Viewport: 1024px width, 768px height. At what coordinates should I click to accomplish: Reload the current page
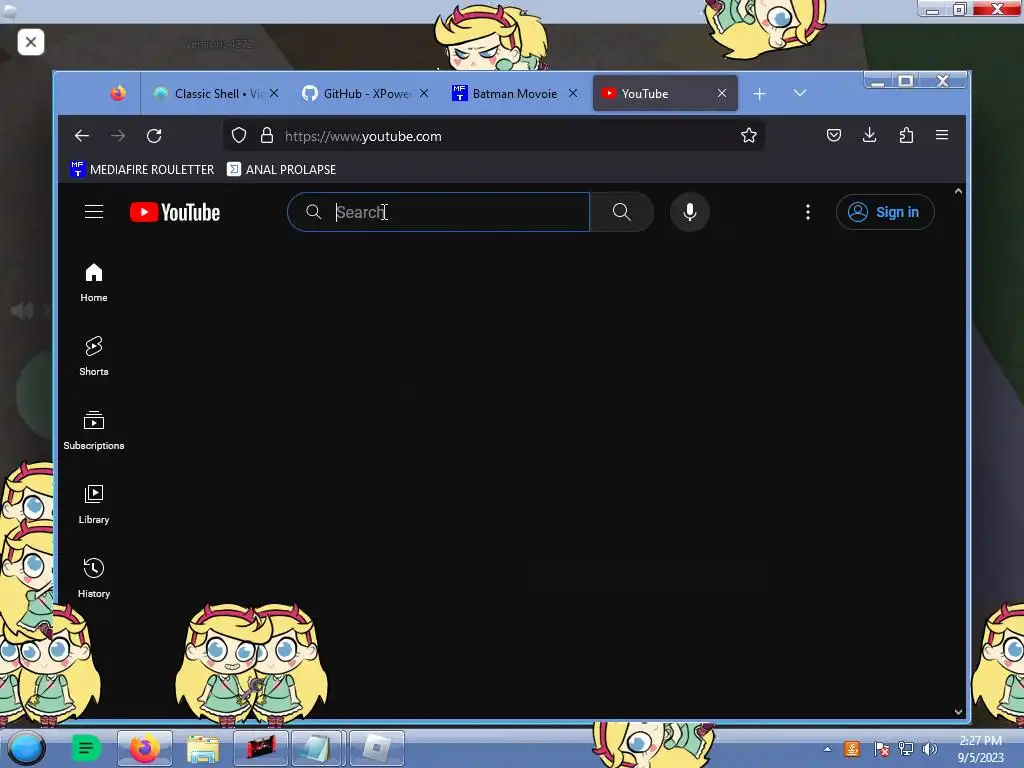[154, 136]
